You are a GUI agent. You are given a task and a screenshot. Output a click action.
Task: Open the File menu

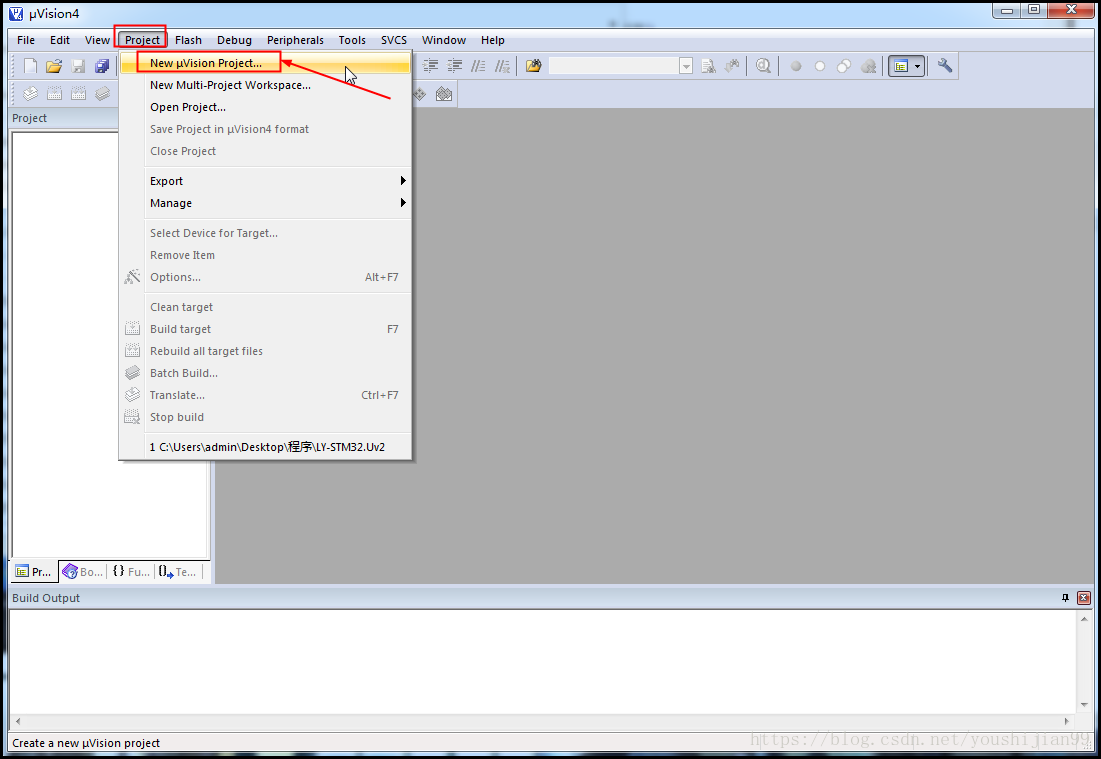pyautogui.click(x=26, y=40)
